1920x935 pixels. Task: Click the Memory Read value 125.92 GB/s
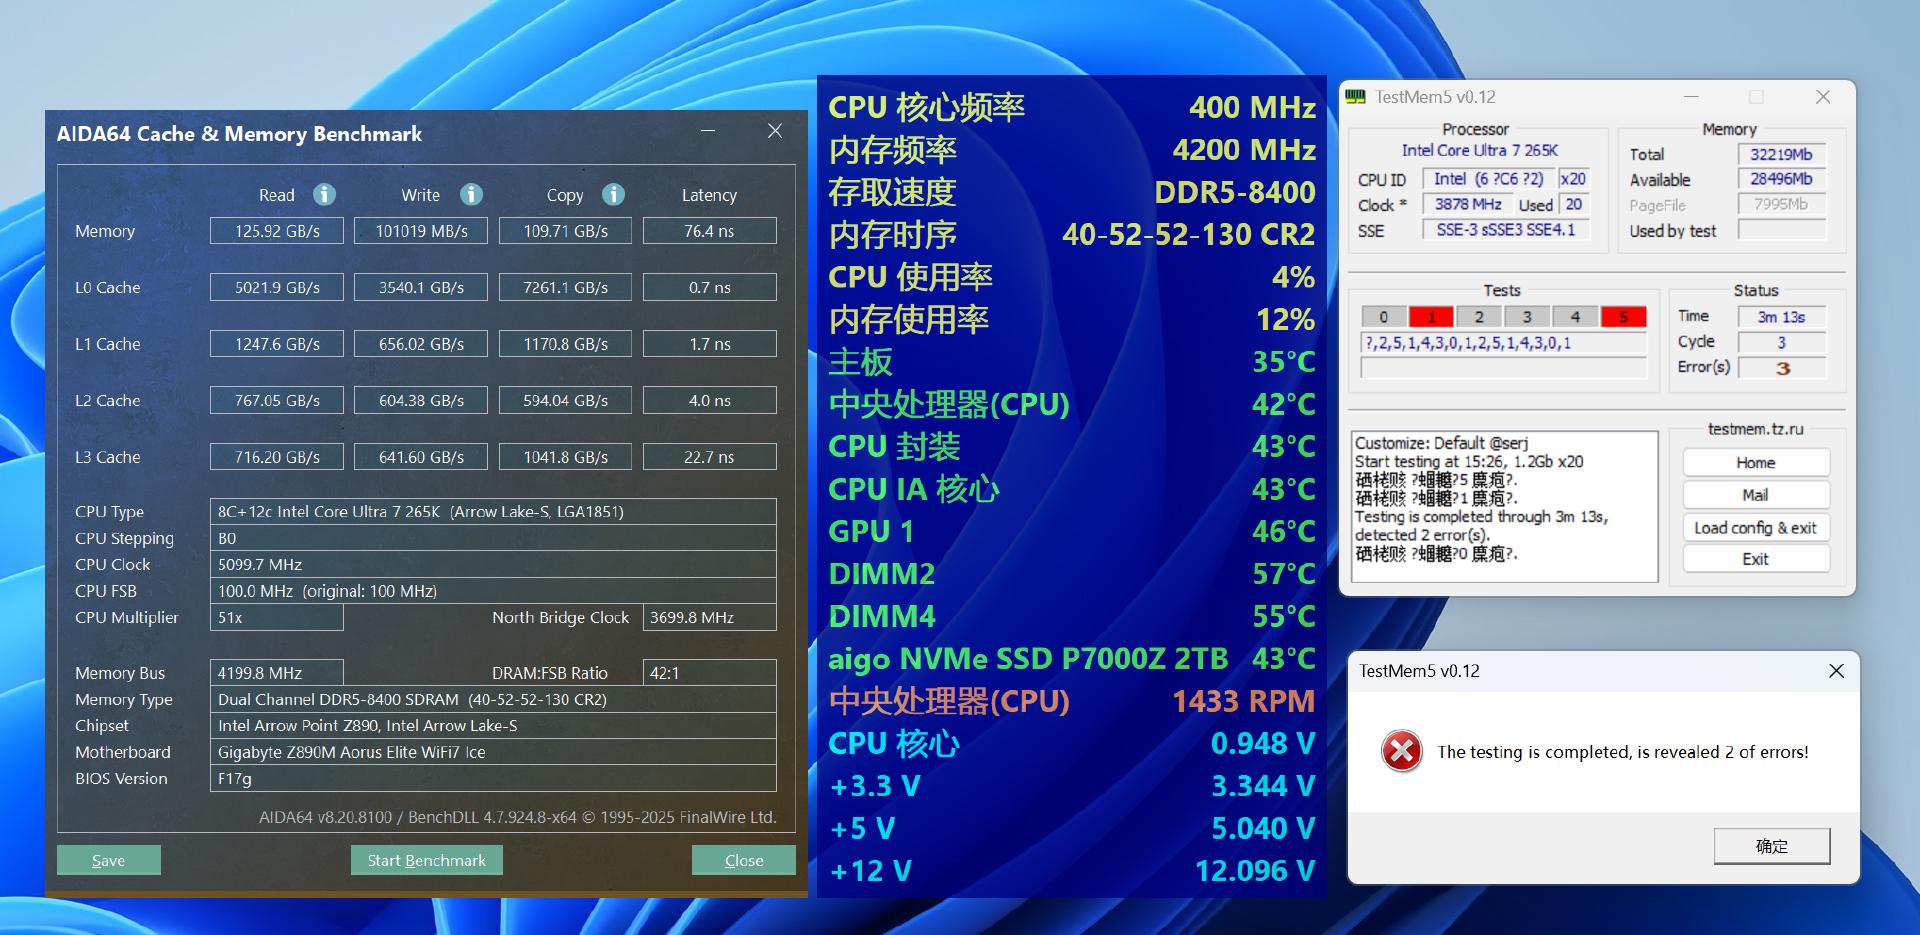click(277, 231)
